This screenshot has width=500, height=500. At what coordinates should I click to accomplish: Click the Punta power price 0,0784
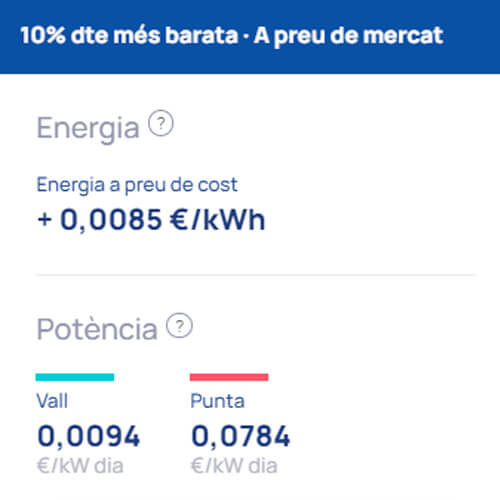tap(241, 436)
